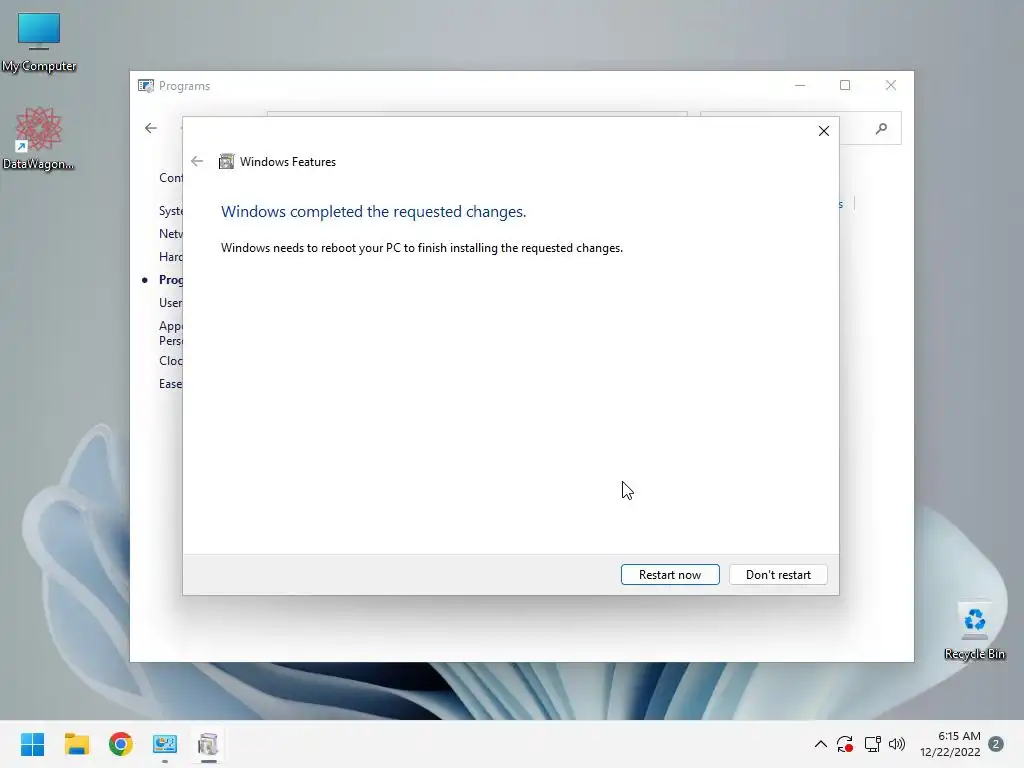Open notification center badge
1024x768 pixels.
point(996,744)
